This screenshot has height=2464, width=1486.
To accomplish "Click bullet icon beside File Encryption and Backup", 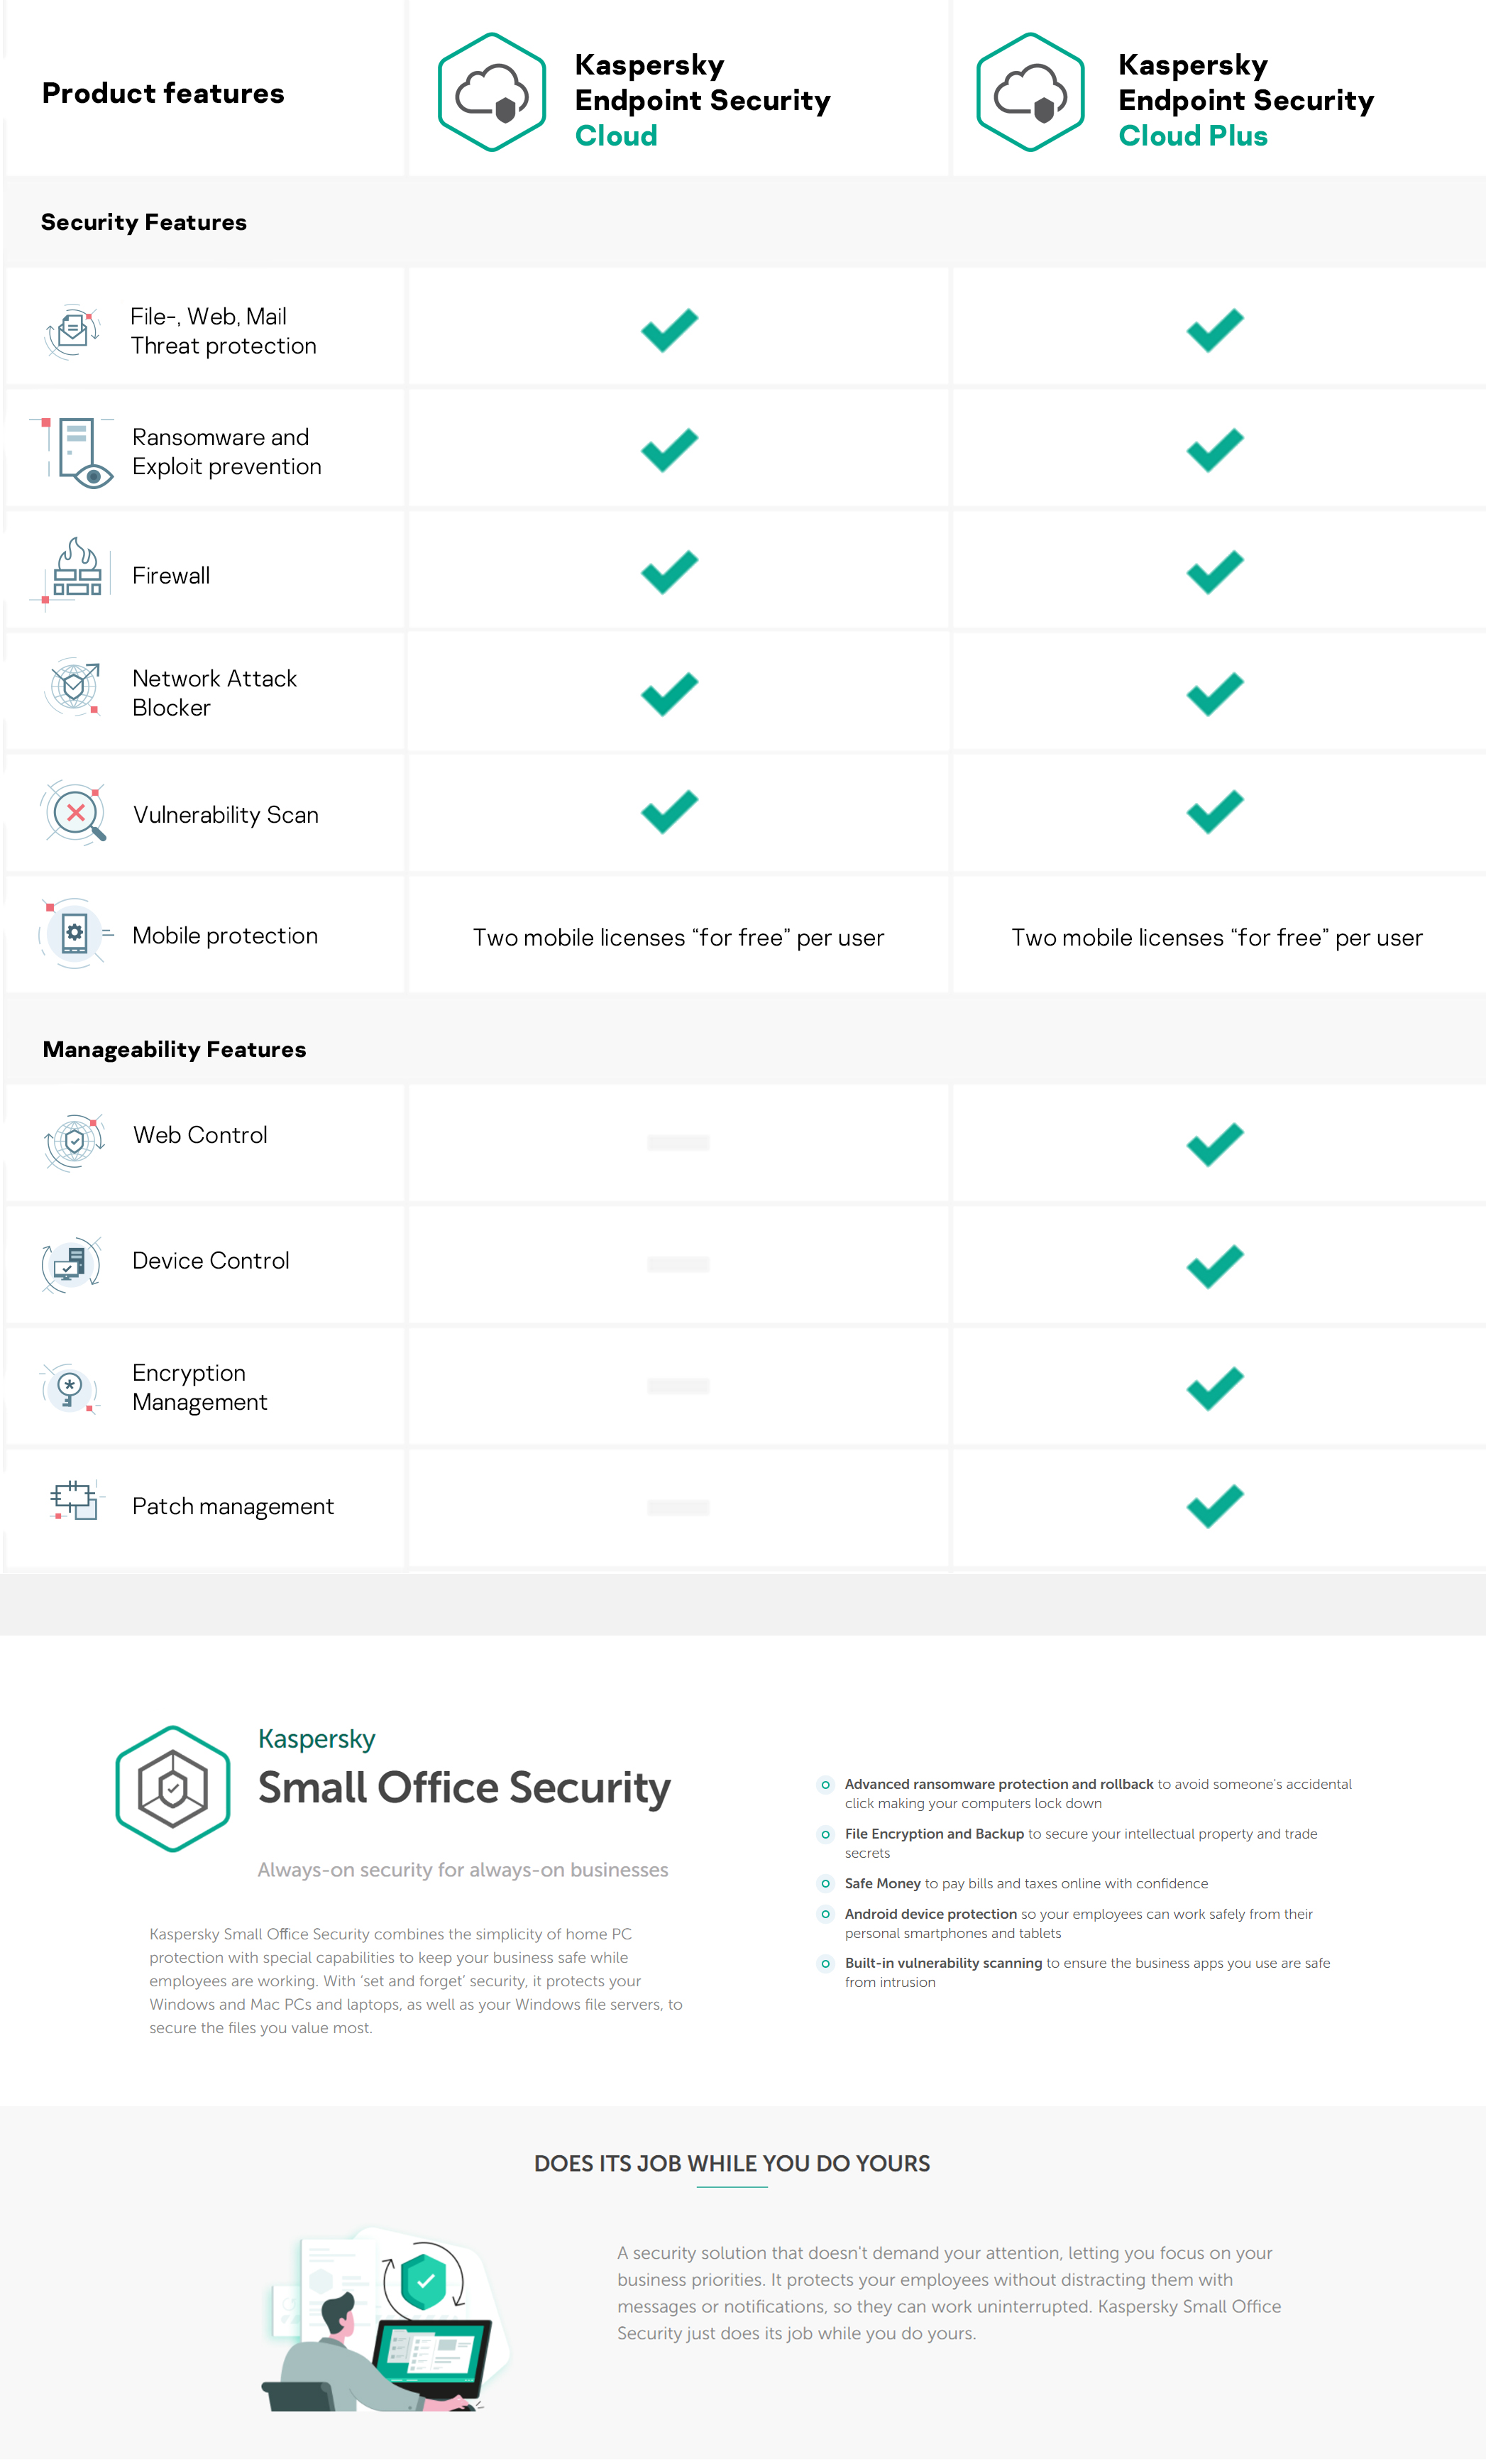I will 825,1834.
